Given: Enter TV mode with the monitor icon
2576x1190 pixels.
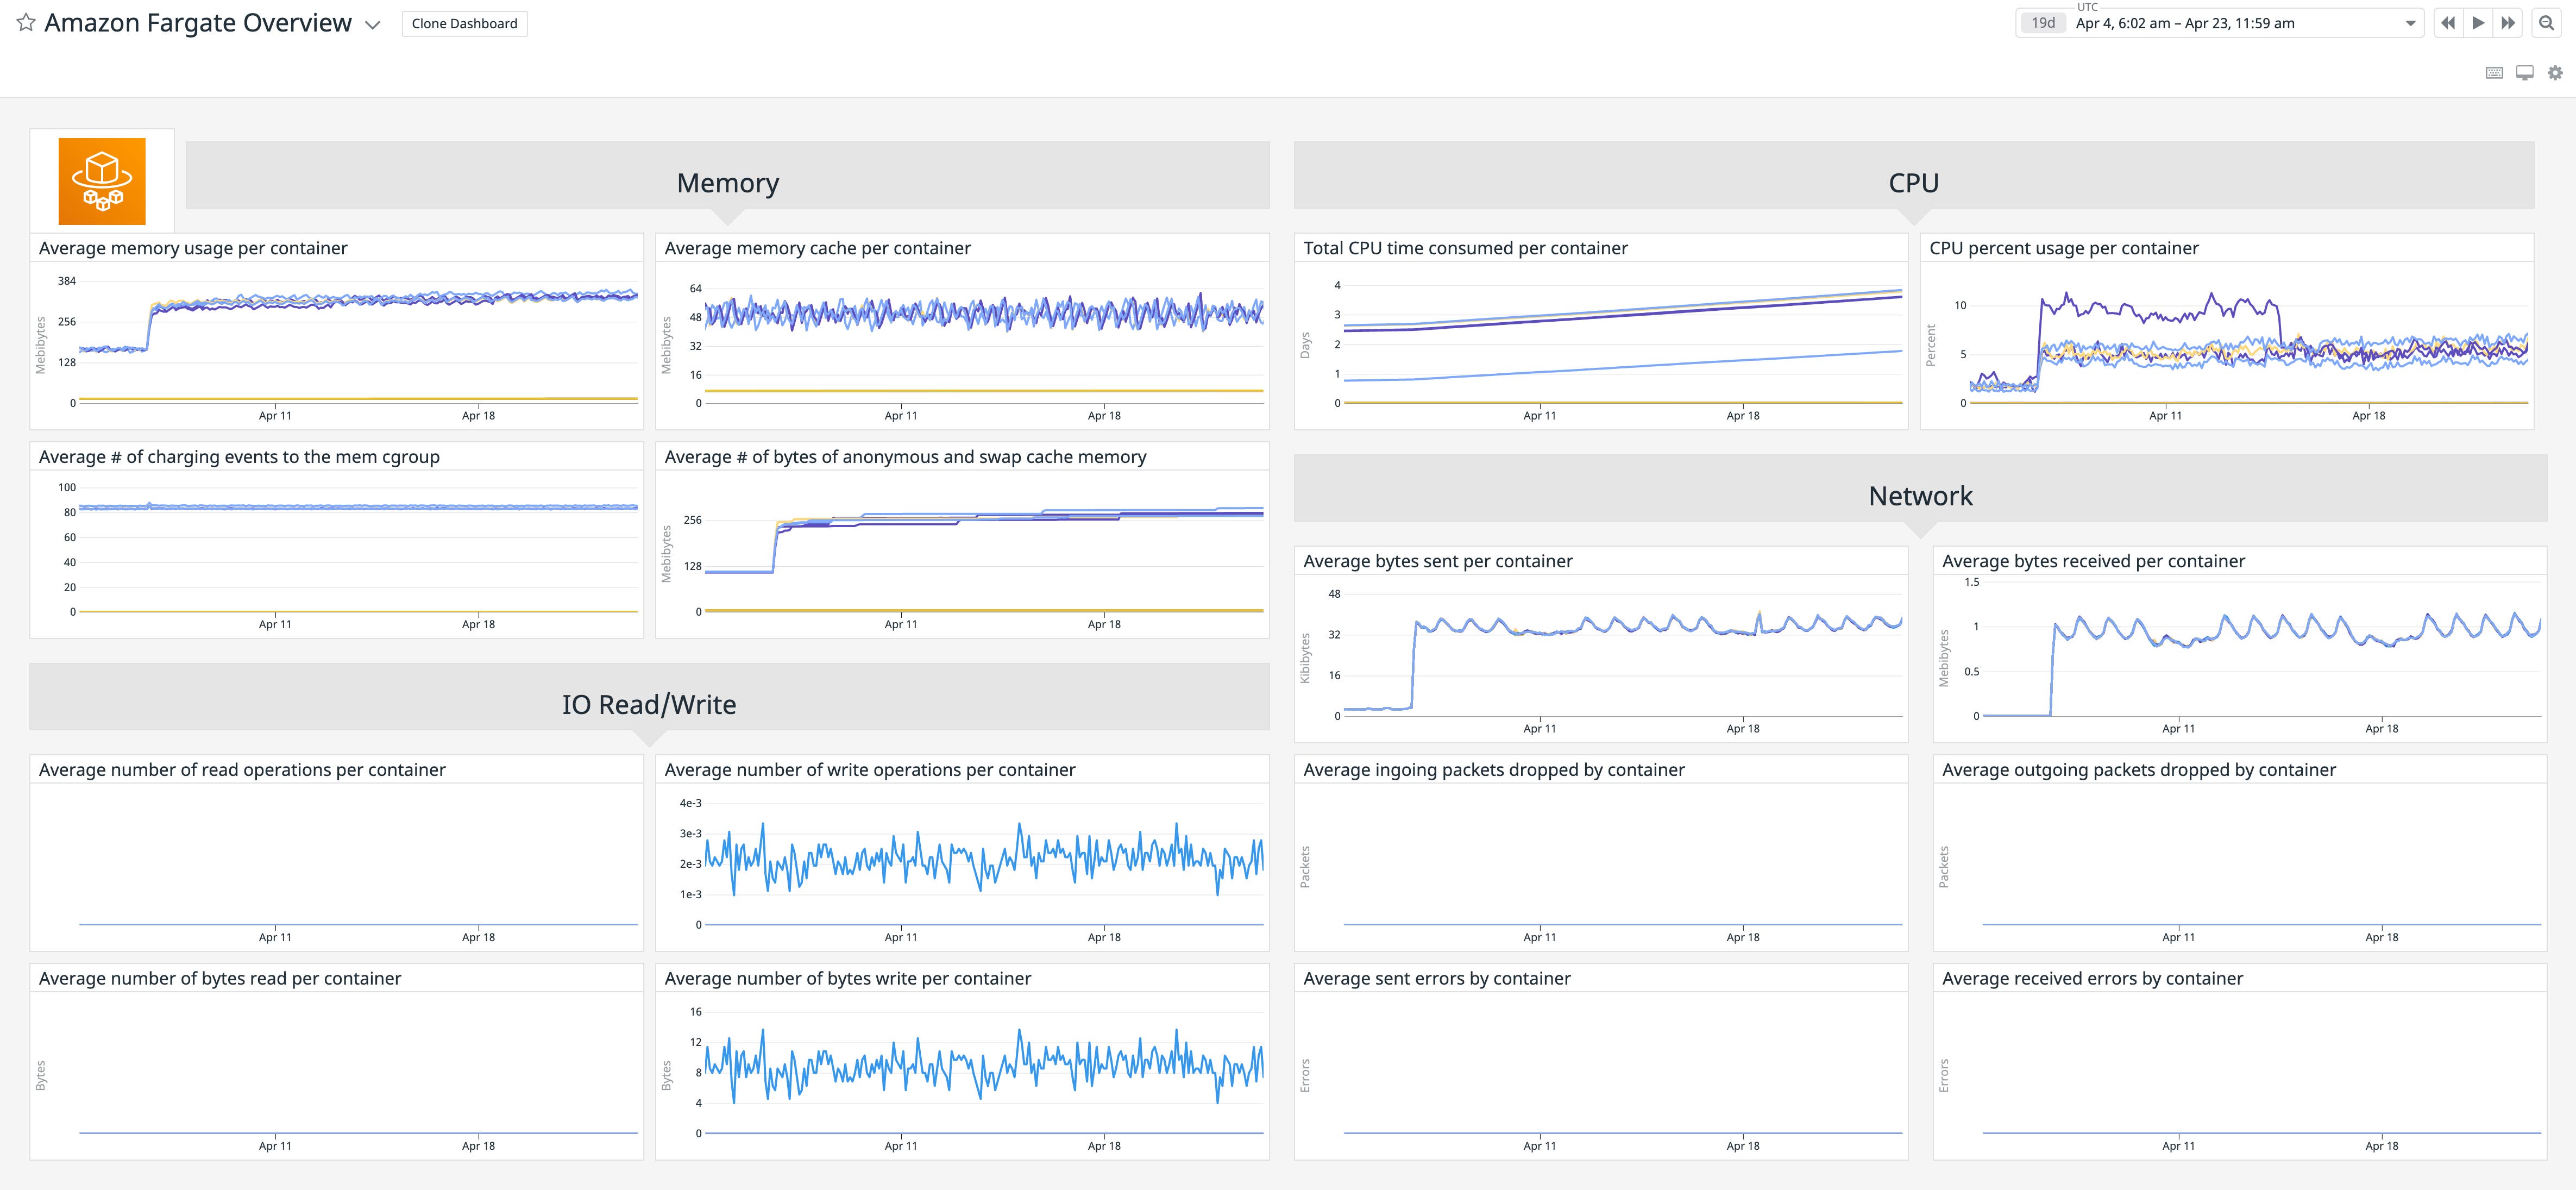Looking at the screenshot, I should 2524,72.
